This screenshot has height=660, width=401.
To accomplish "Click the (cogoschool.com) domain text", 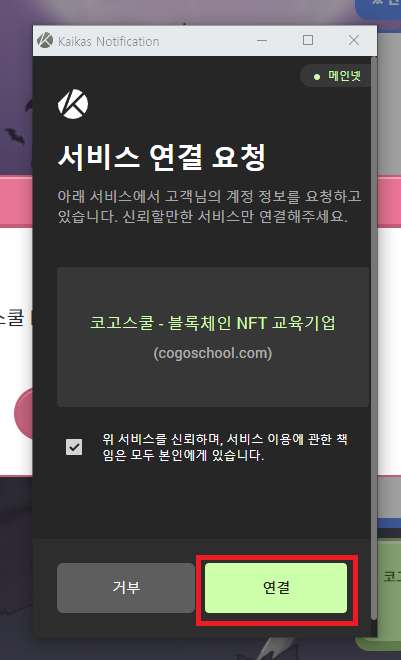I will point(213,353).
